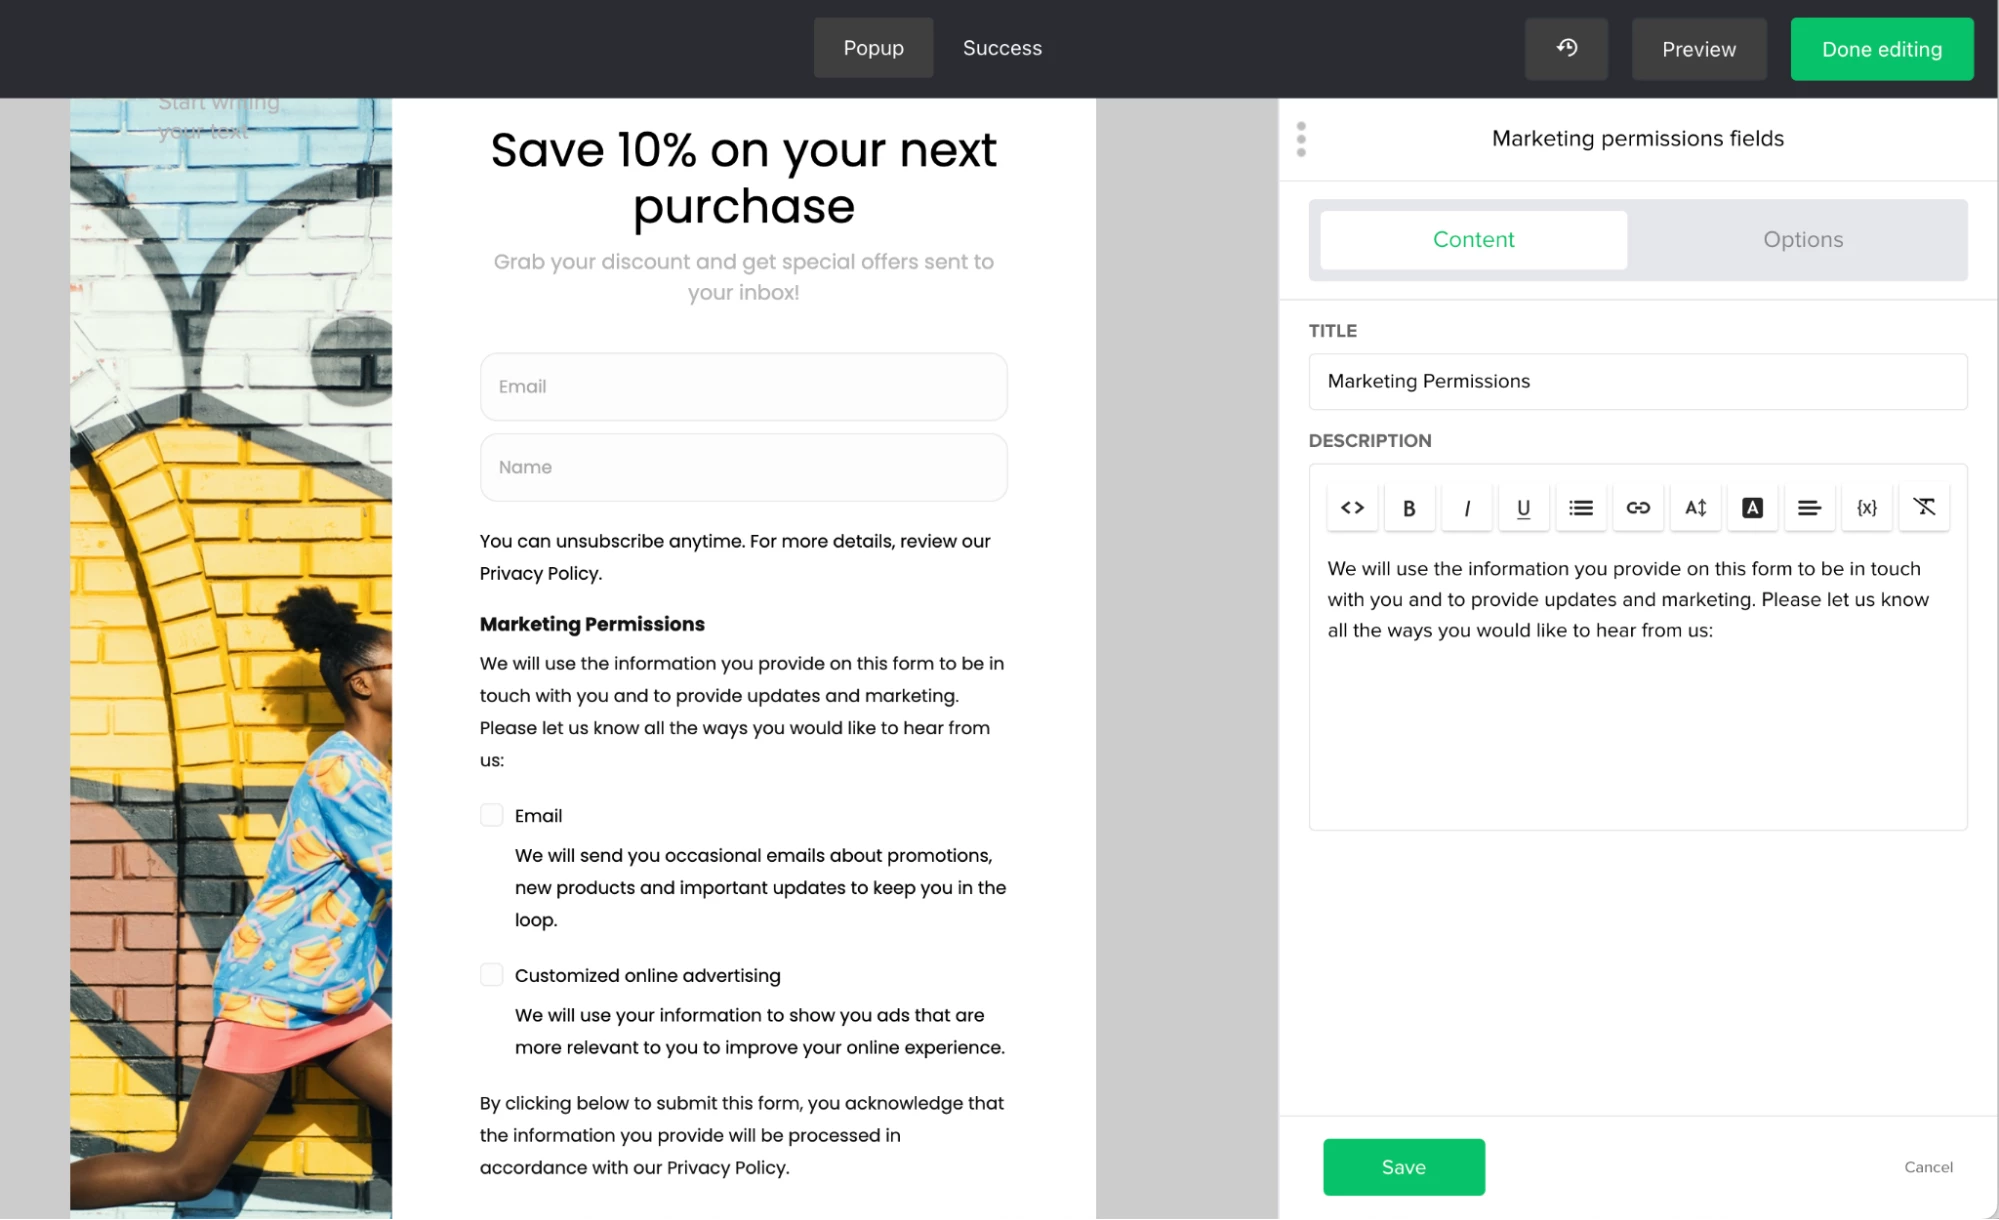Toggle bold formatting in description editor
The width and height of the screenshot is (1999, 1220).
tap(1409, 508)
